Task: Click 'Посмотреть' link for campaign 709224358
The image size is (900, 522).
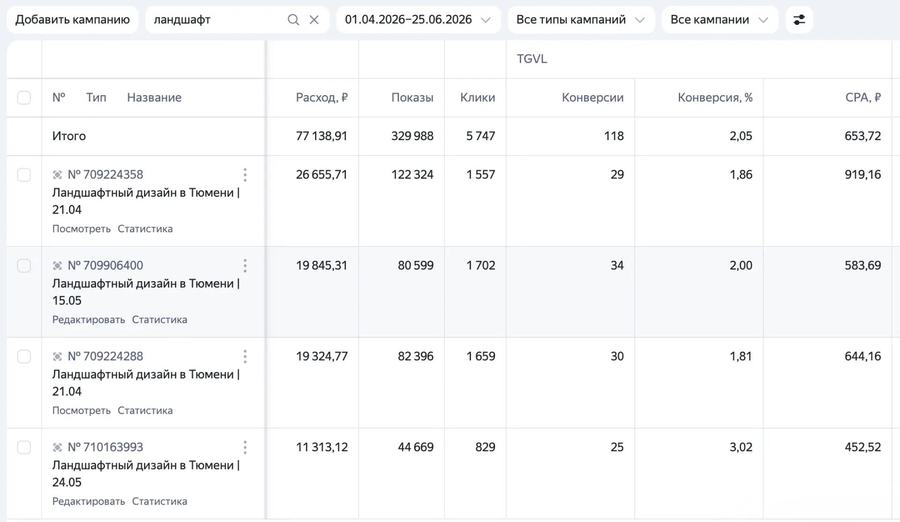Action: (x=82, y=229)
